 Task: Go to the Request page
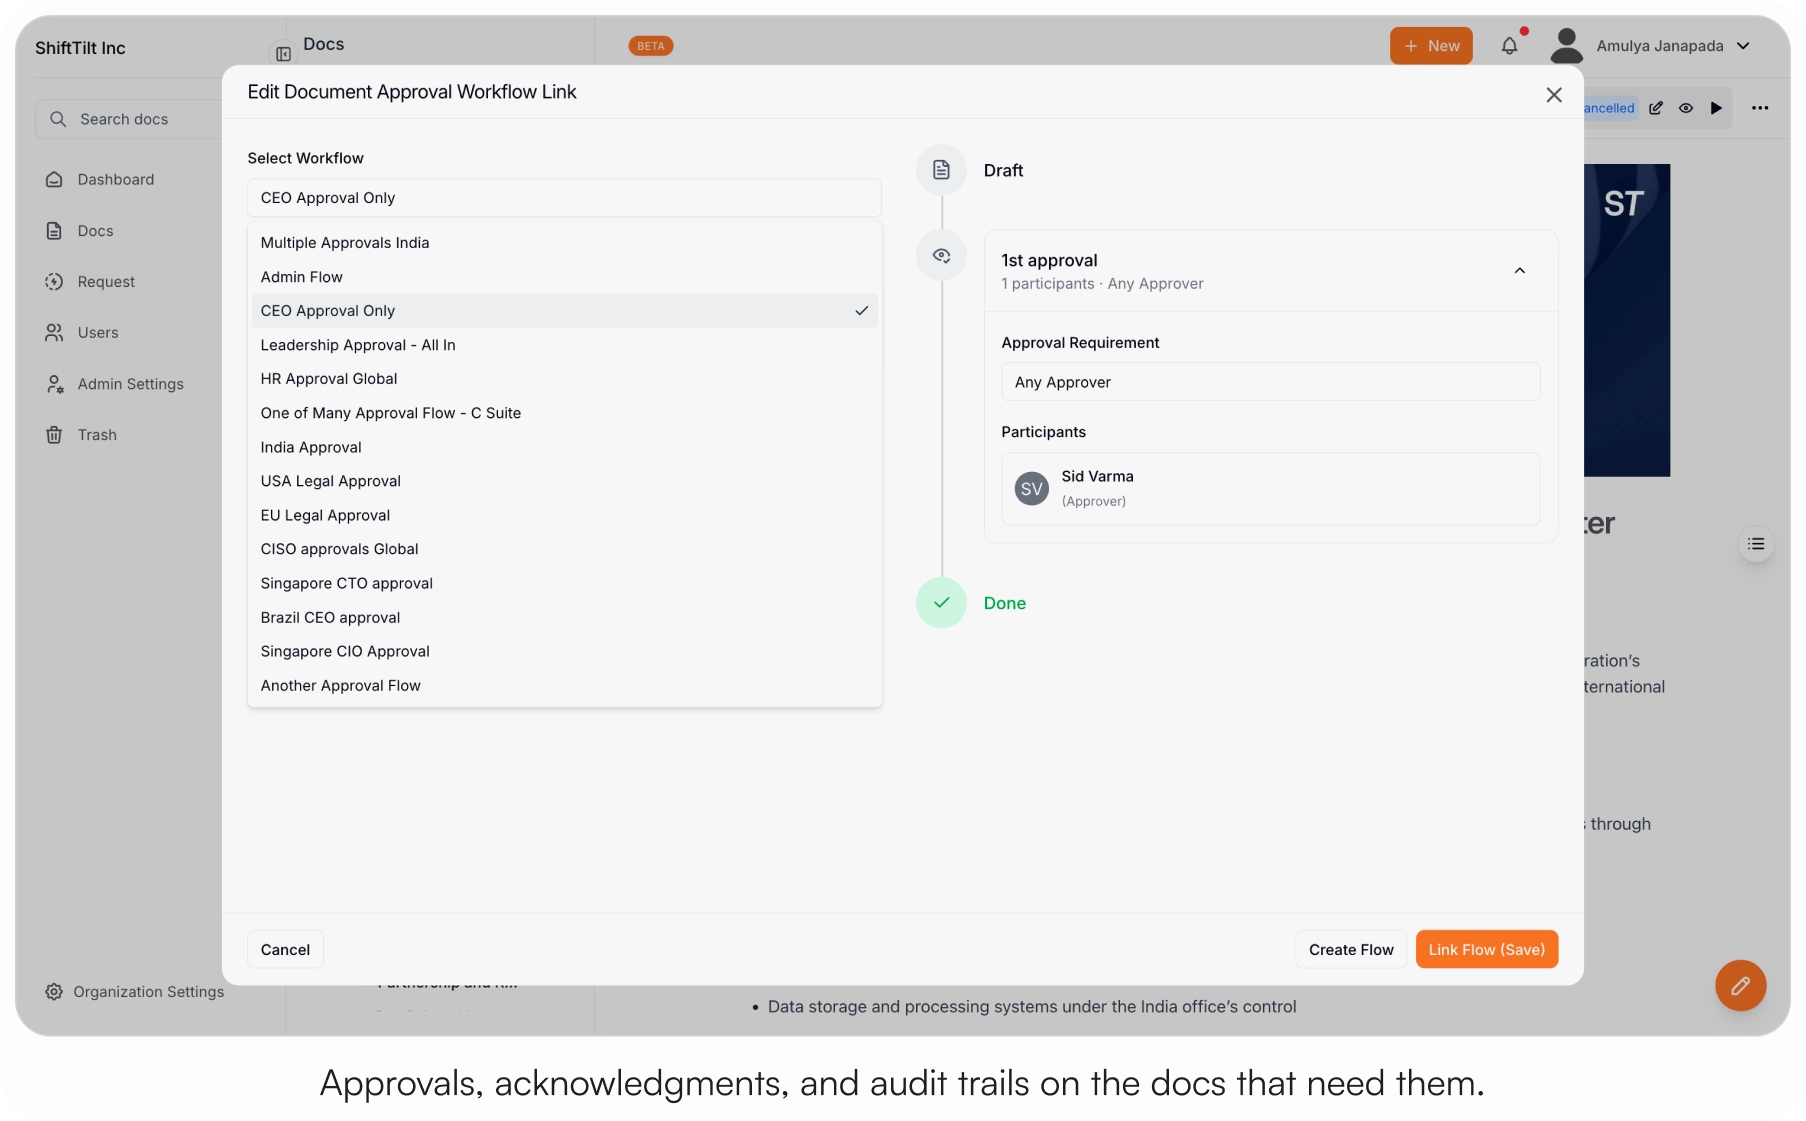click(90, 282)
